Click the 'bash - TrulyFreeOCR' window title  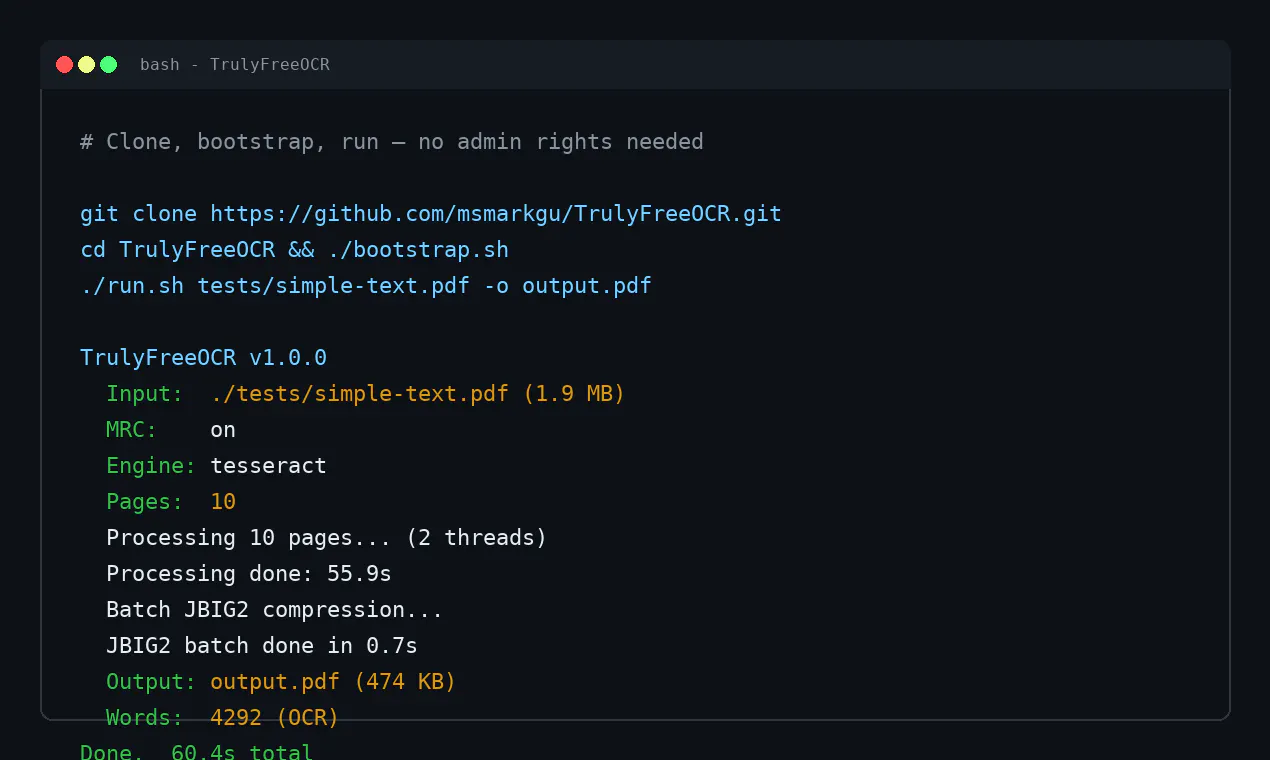tap(235, 65)
